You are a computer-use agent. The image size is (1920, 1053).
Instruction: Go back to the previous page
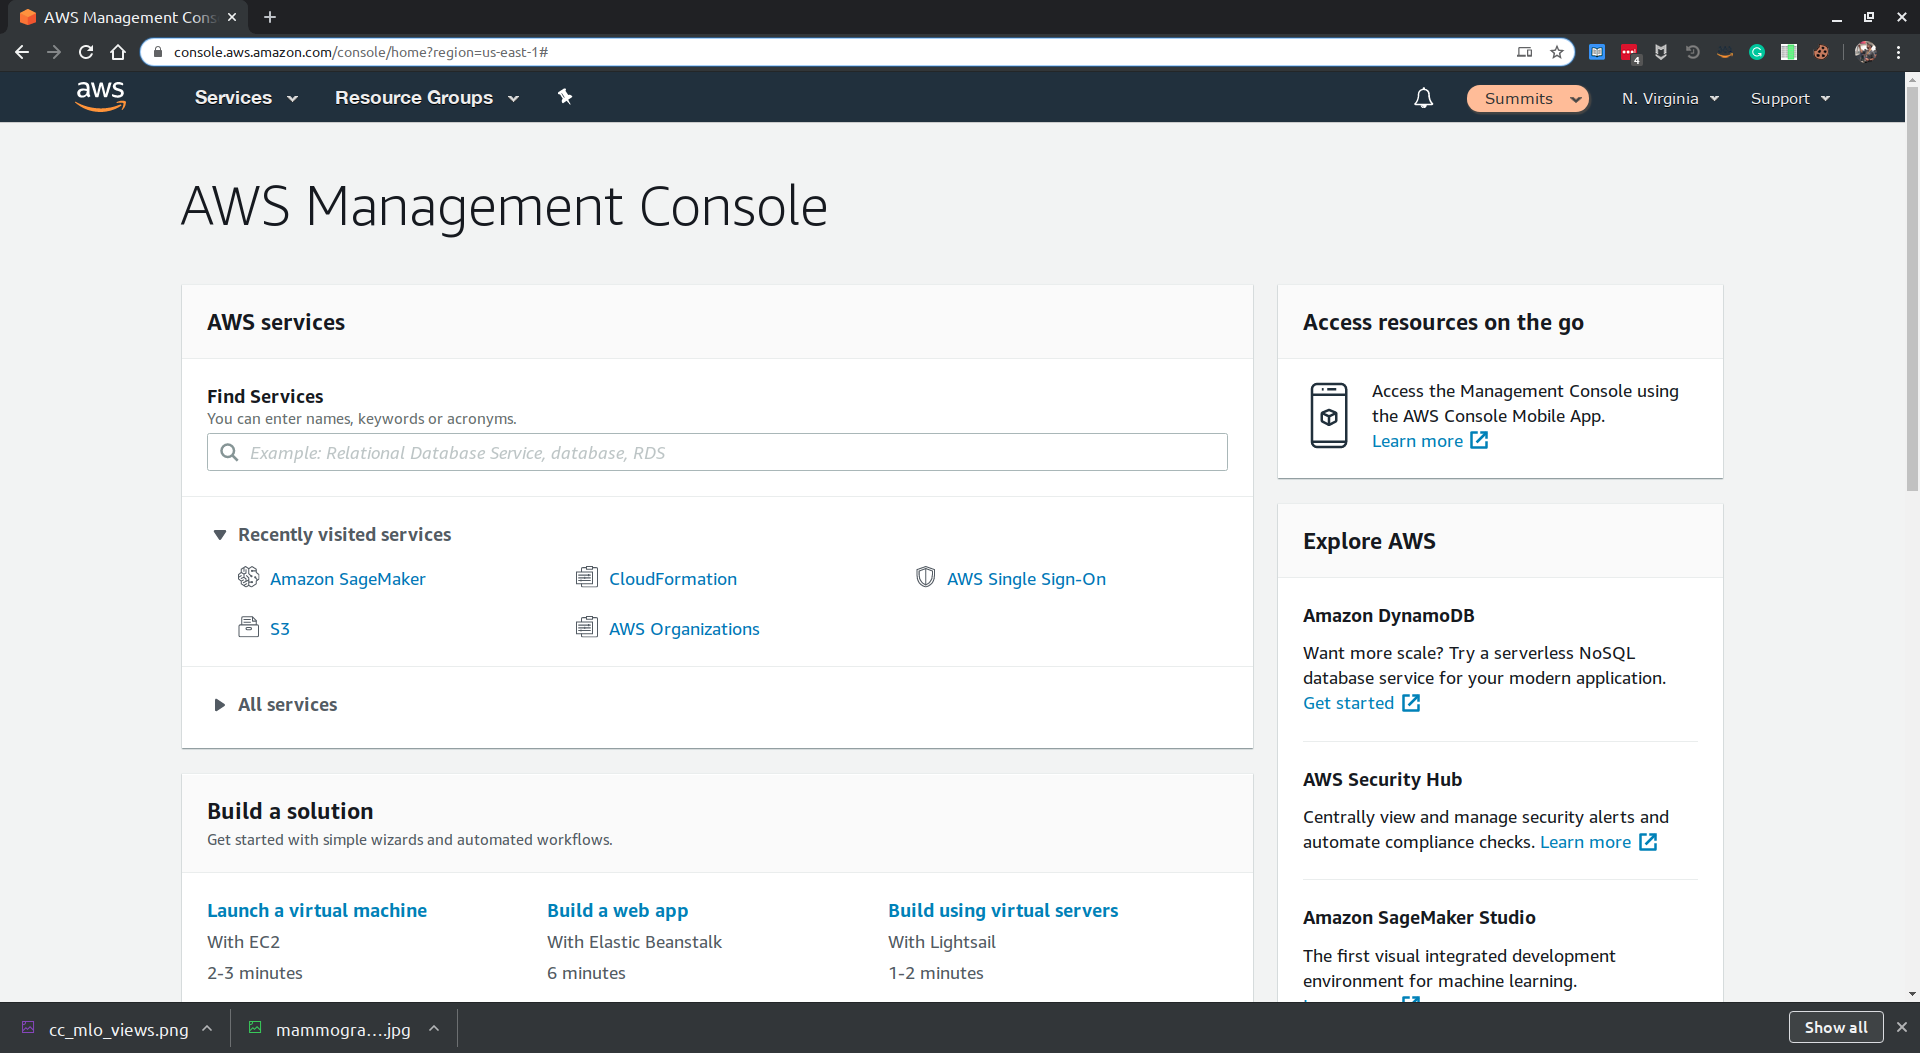click(22, 52)
